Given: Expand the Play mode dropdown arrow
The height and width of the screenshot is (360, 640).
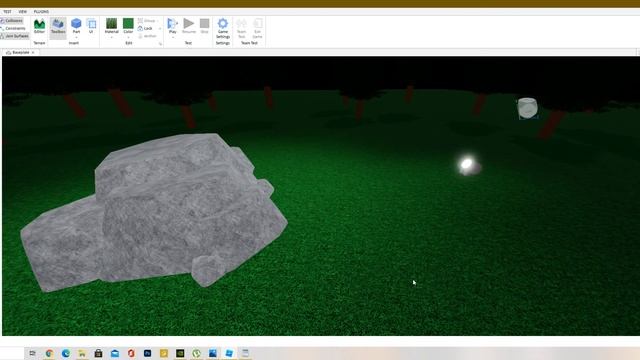Looking at the screenshot, I should (173, 38).
